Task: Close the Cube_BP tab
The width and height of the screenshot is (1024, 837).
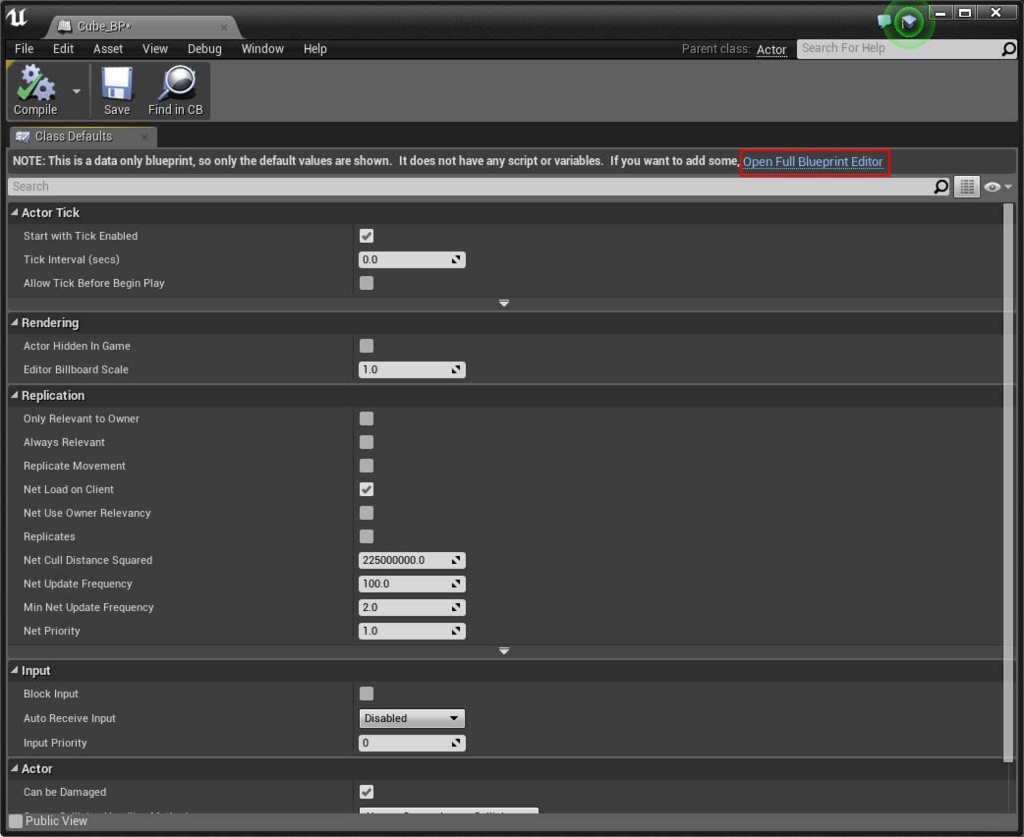Action: (x=224, y=27)
